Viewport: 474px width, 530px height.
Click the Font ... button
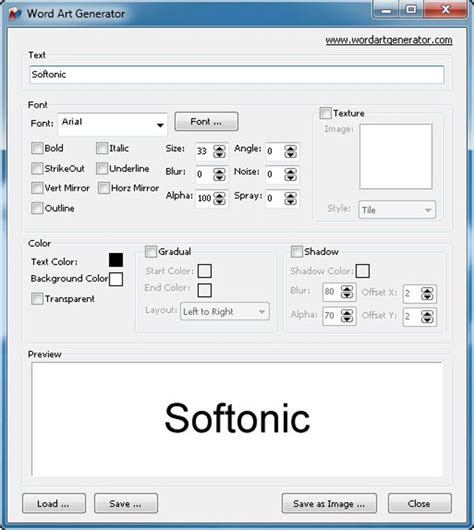[206, 121]
